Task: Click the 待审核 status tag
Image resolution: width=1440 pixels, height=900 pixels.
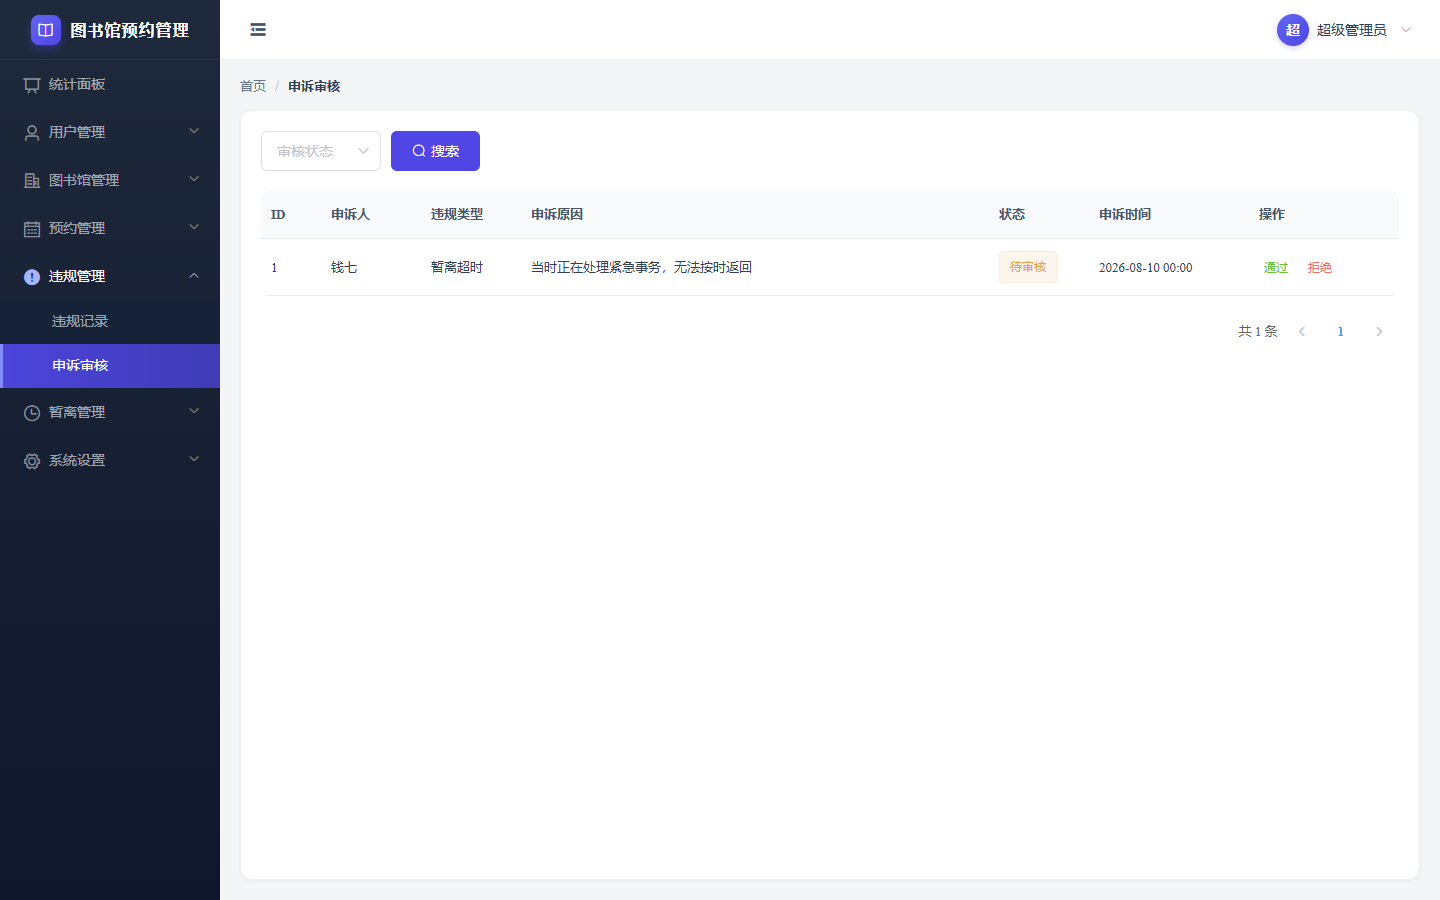Action: (x=1028, y=267)
